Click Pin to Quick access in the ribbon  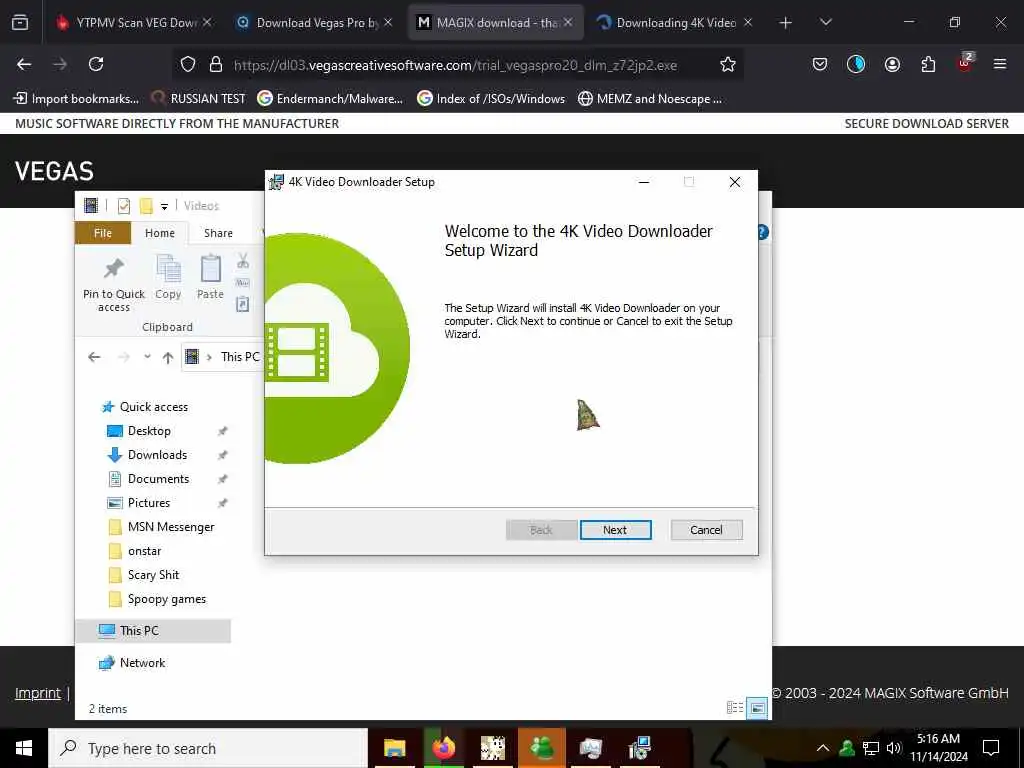114,285
